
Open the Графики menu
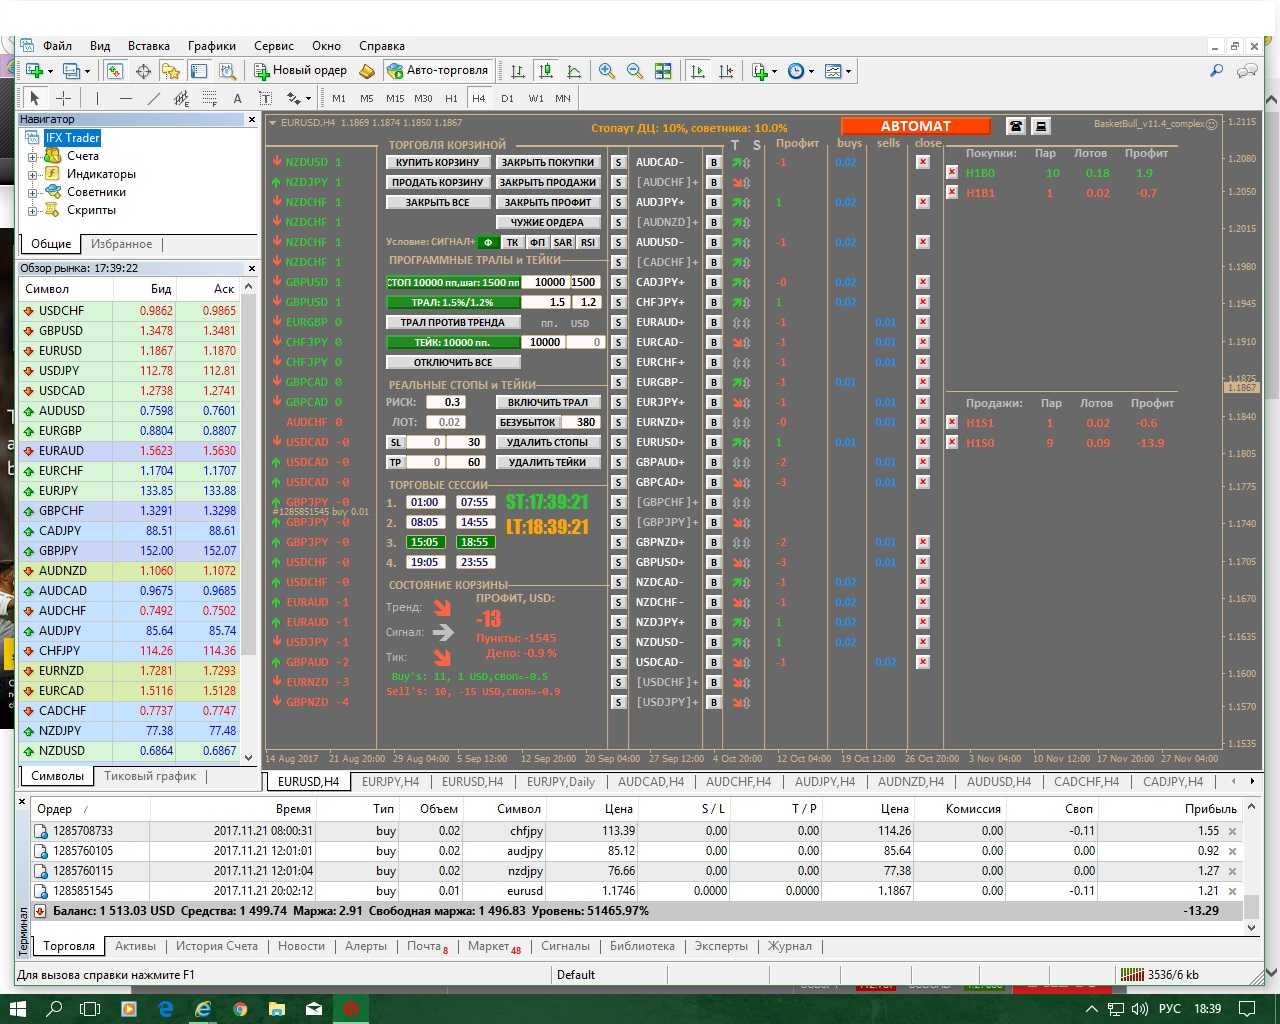point(212,46)
